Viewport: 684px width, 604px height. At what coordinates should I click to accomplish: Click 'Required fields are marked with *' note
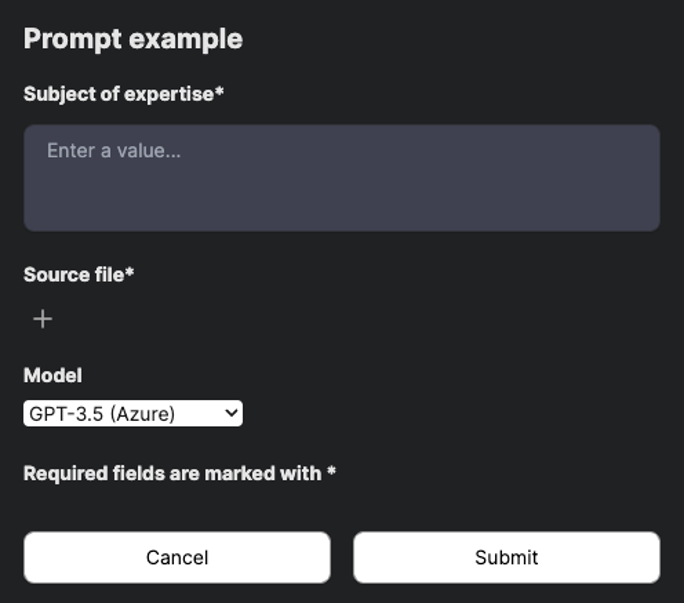[178, 473]
